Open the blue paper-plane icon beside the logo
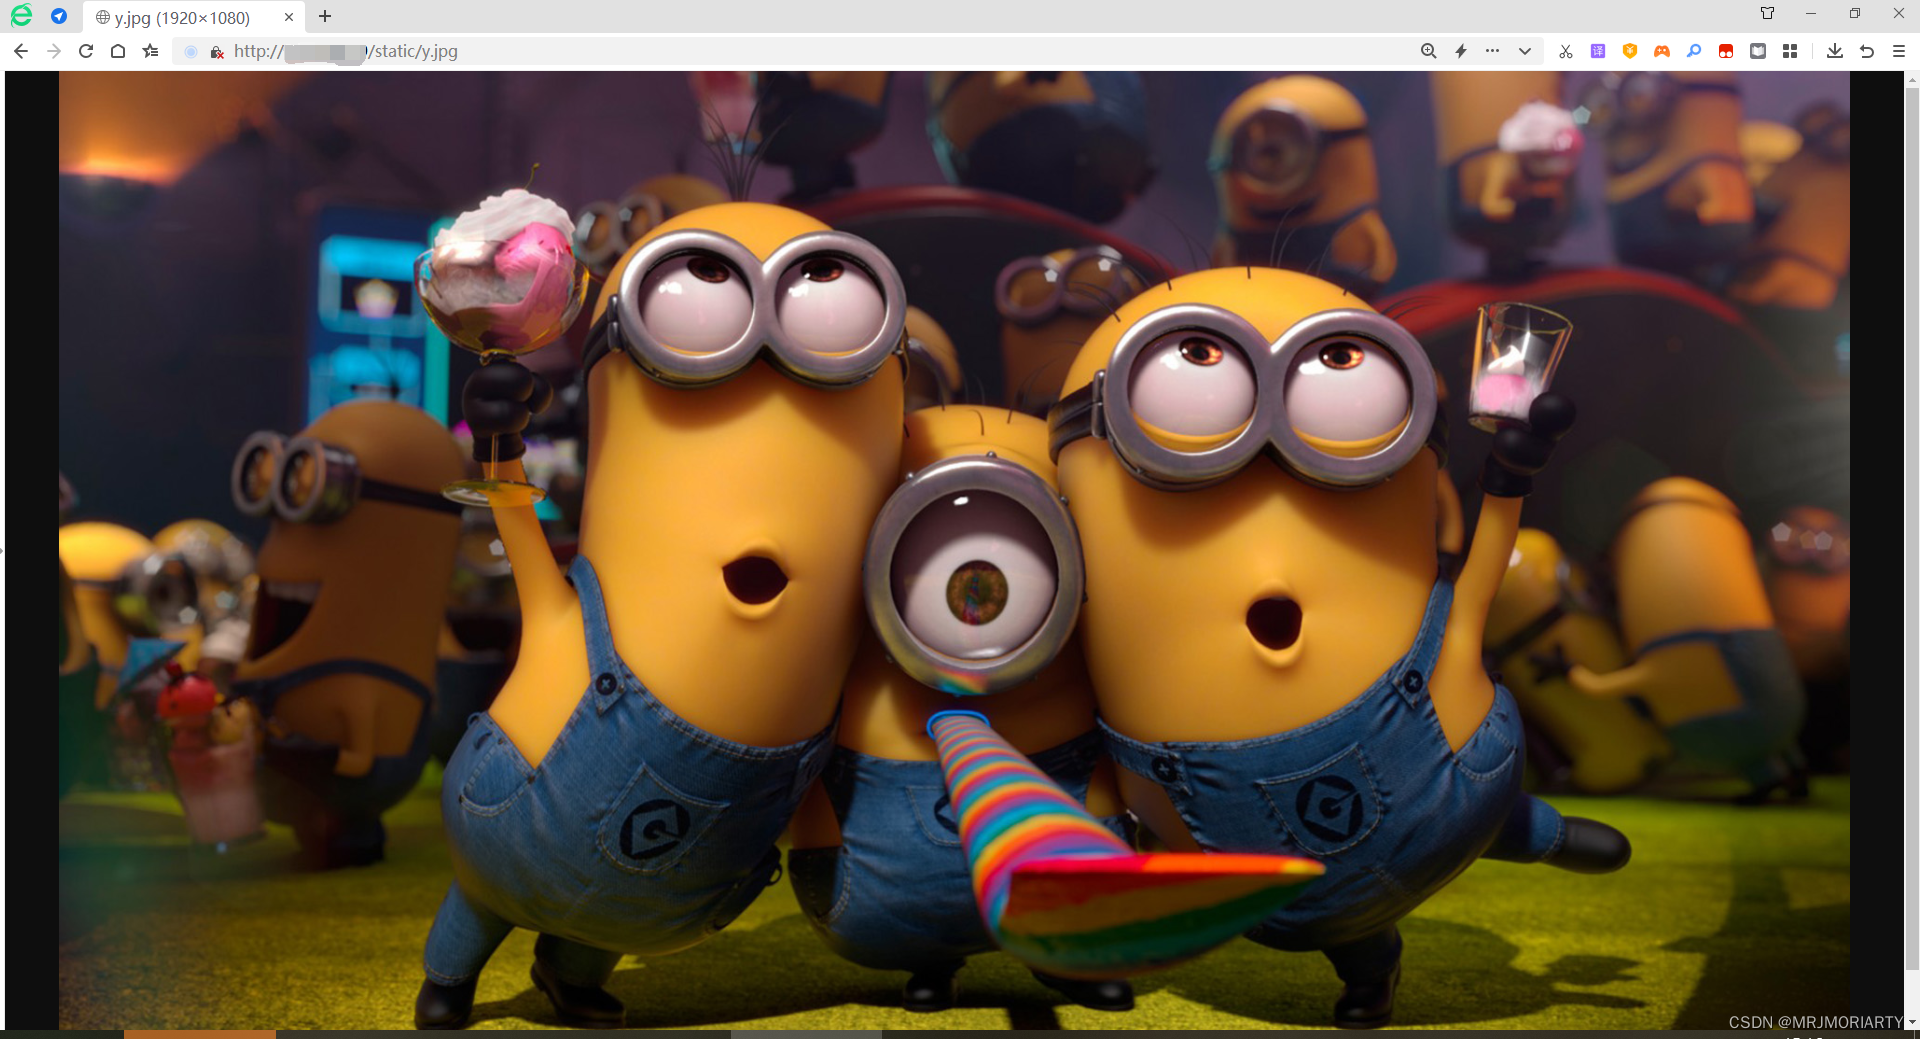This screenshot has height=1039, width=1920. 59,16
